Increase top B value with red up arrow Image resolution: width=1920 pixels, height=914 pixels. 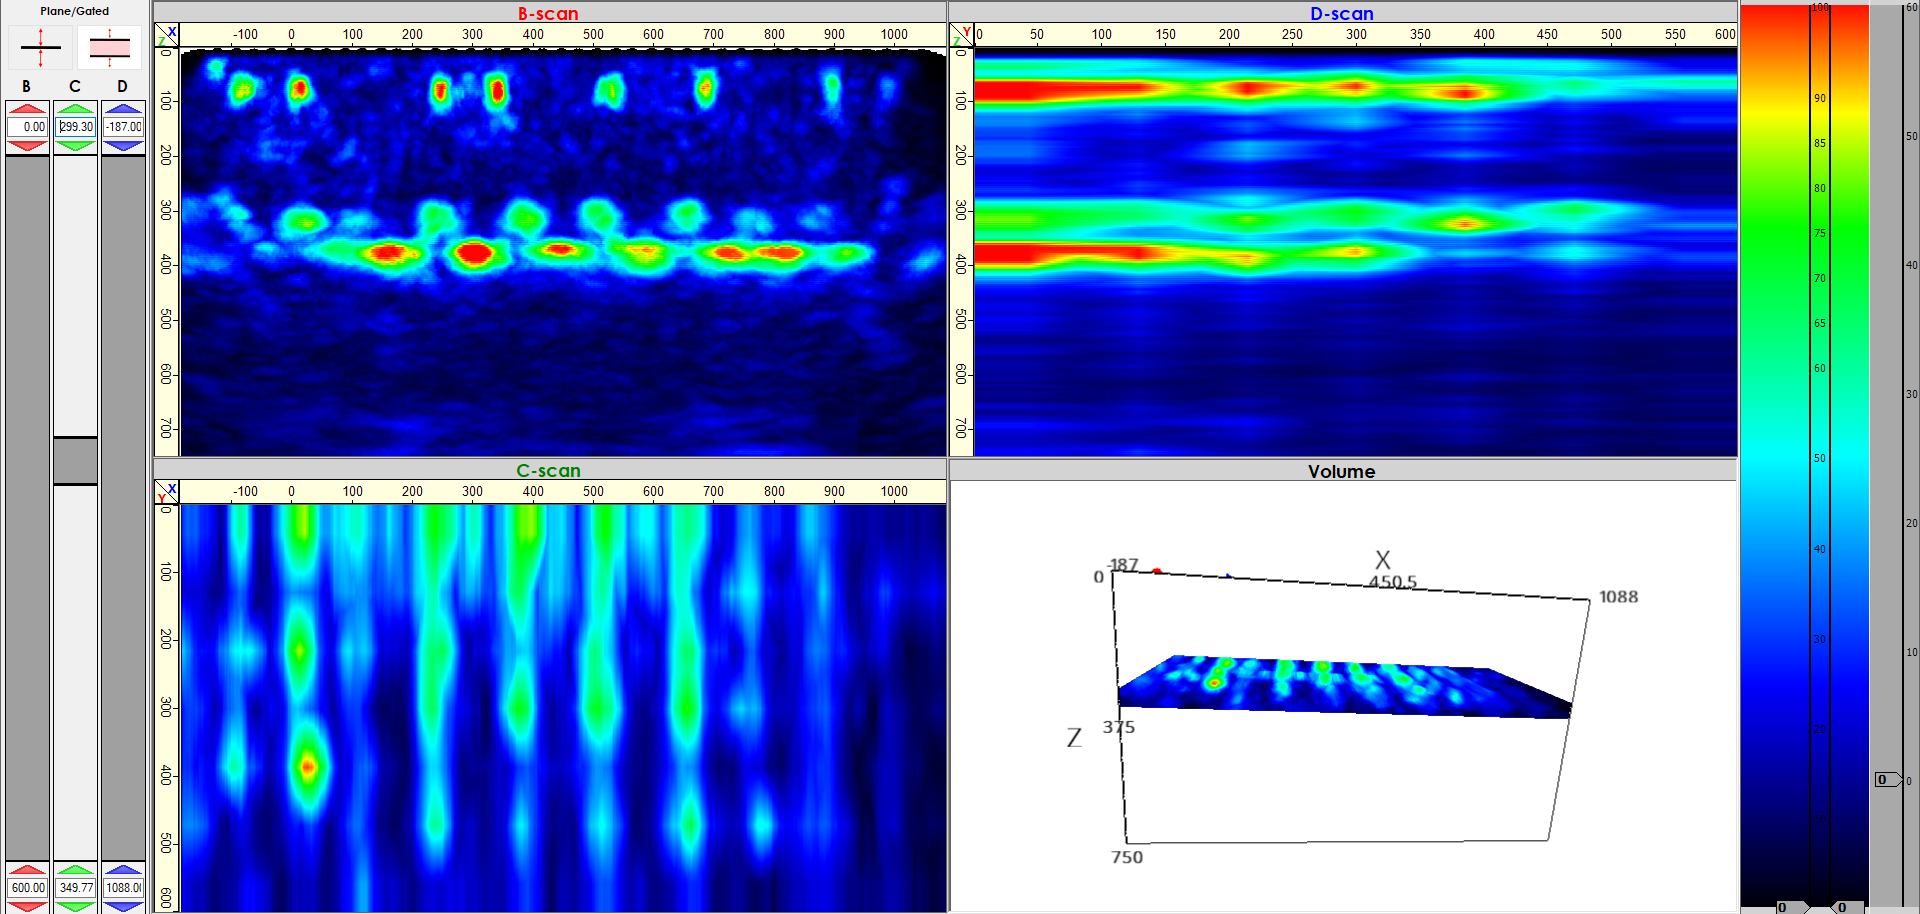27,108
